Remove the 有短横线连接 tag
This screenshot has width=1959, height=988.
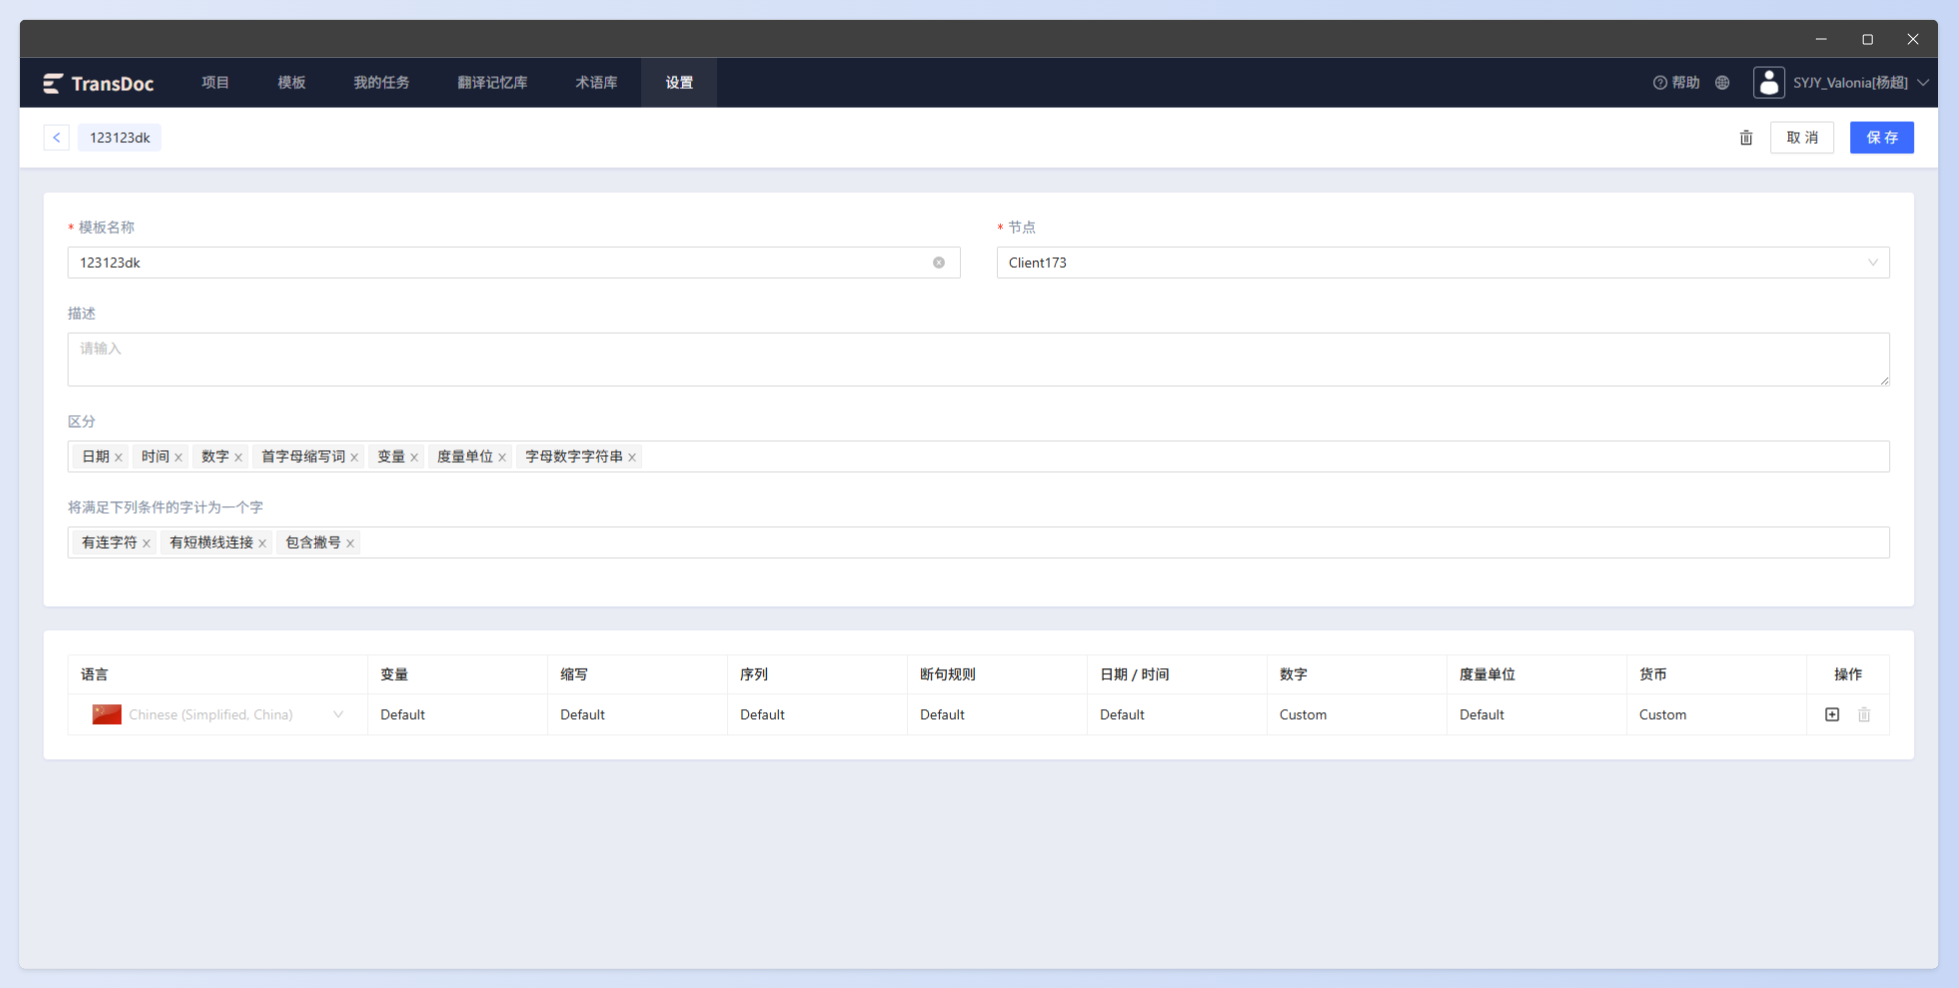[262, 543]
